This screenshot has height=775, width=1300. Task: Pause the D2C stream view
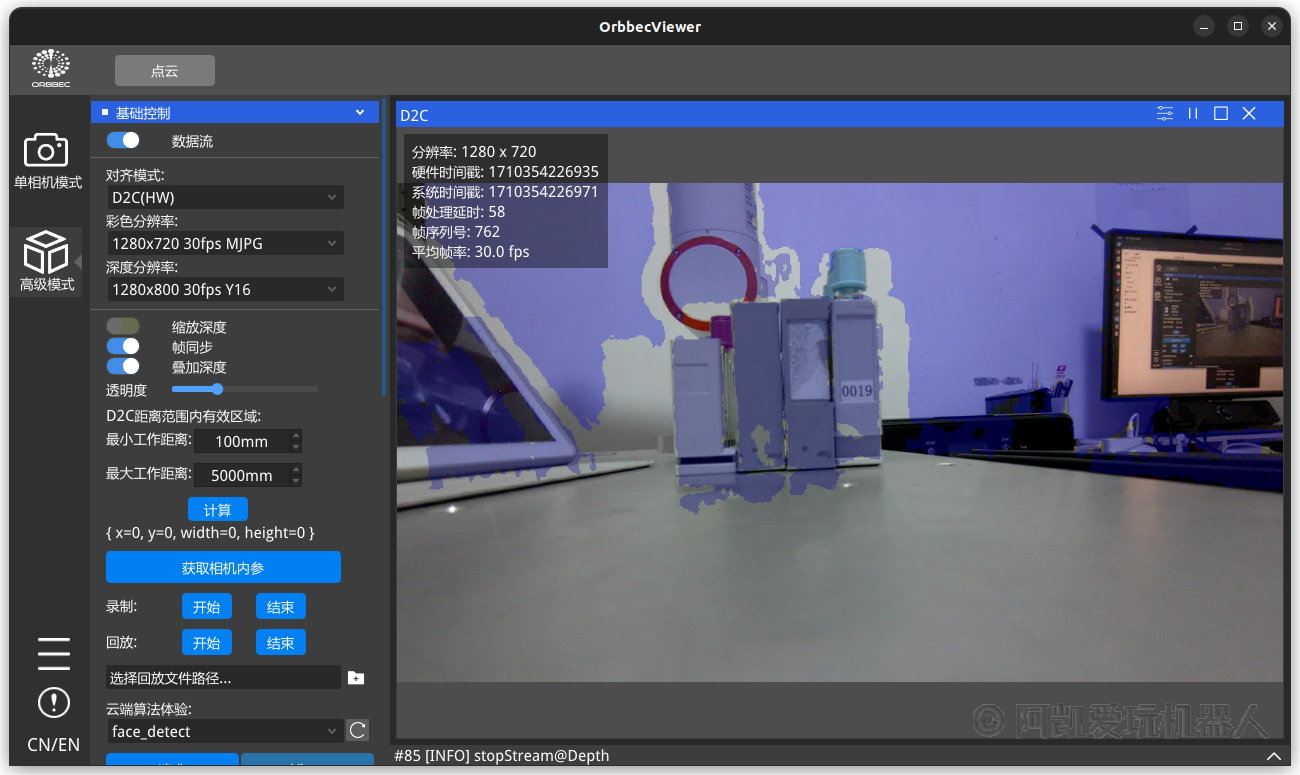(1193, 114)
